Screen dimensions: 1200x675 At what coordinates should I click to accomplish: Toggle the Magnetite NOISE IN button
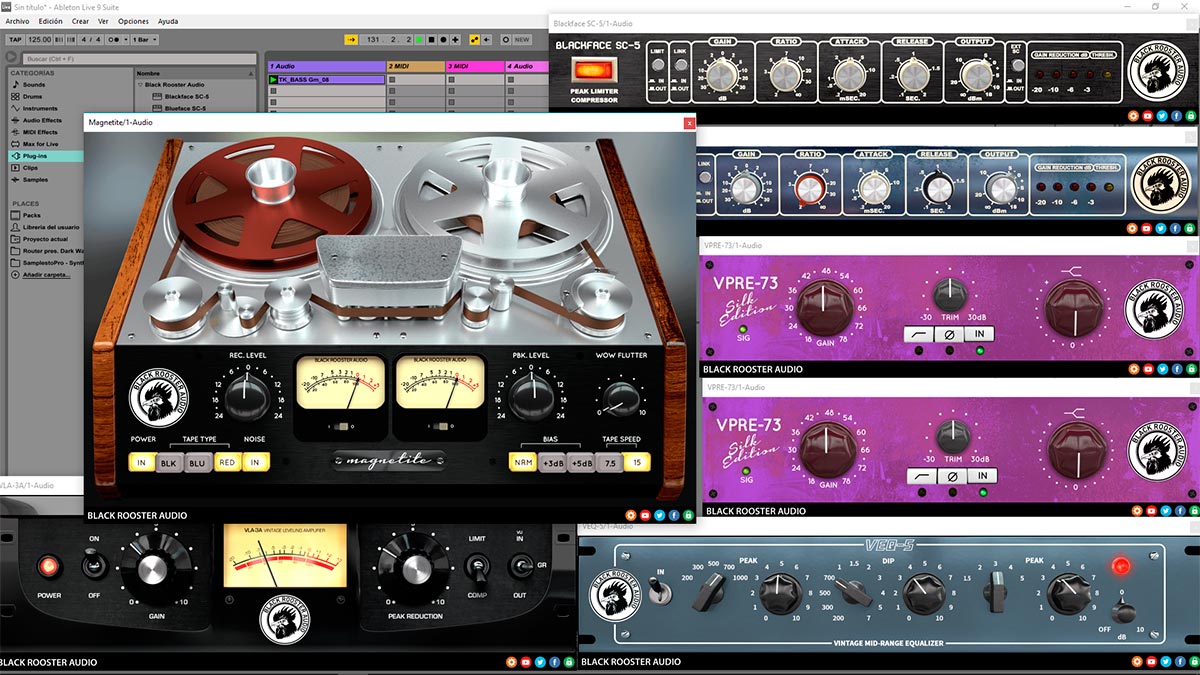coord(256,462)
